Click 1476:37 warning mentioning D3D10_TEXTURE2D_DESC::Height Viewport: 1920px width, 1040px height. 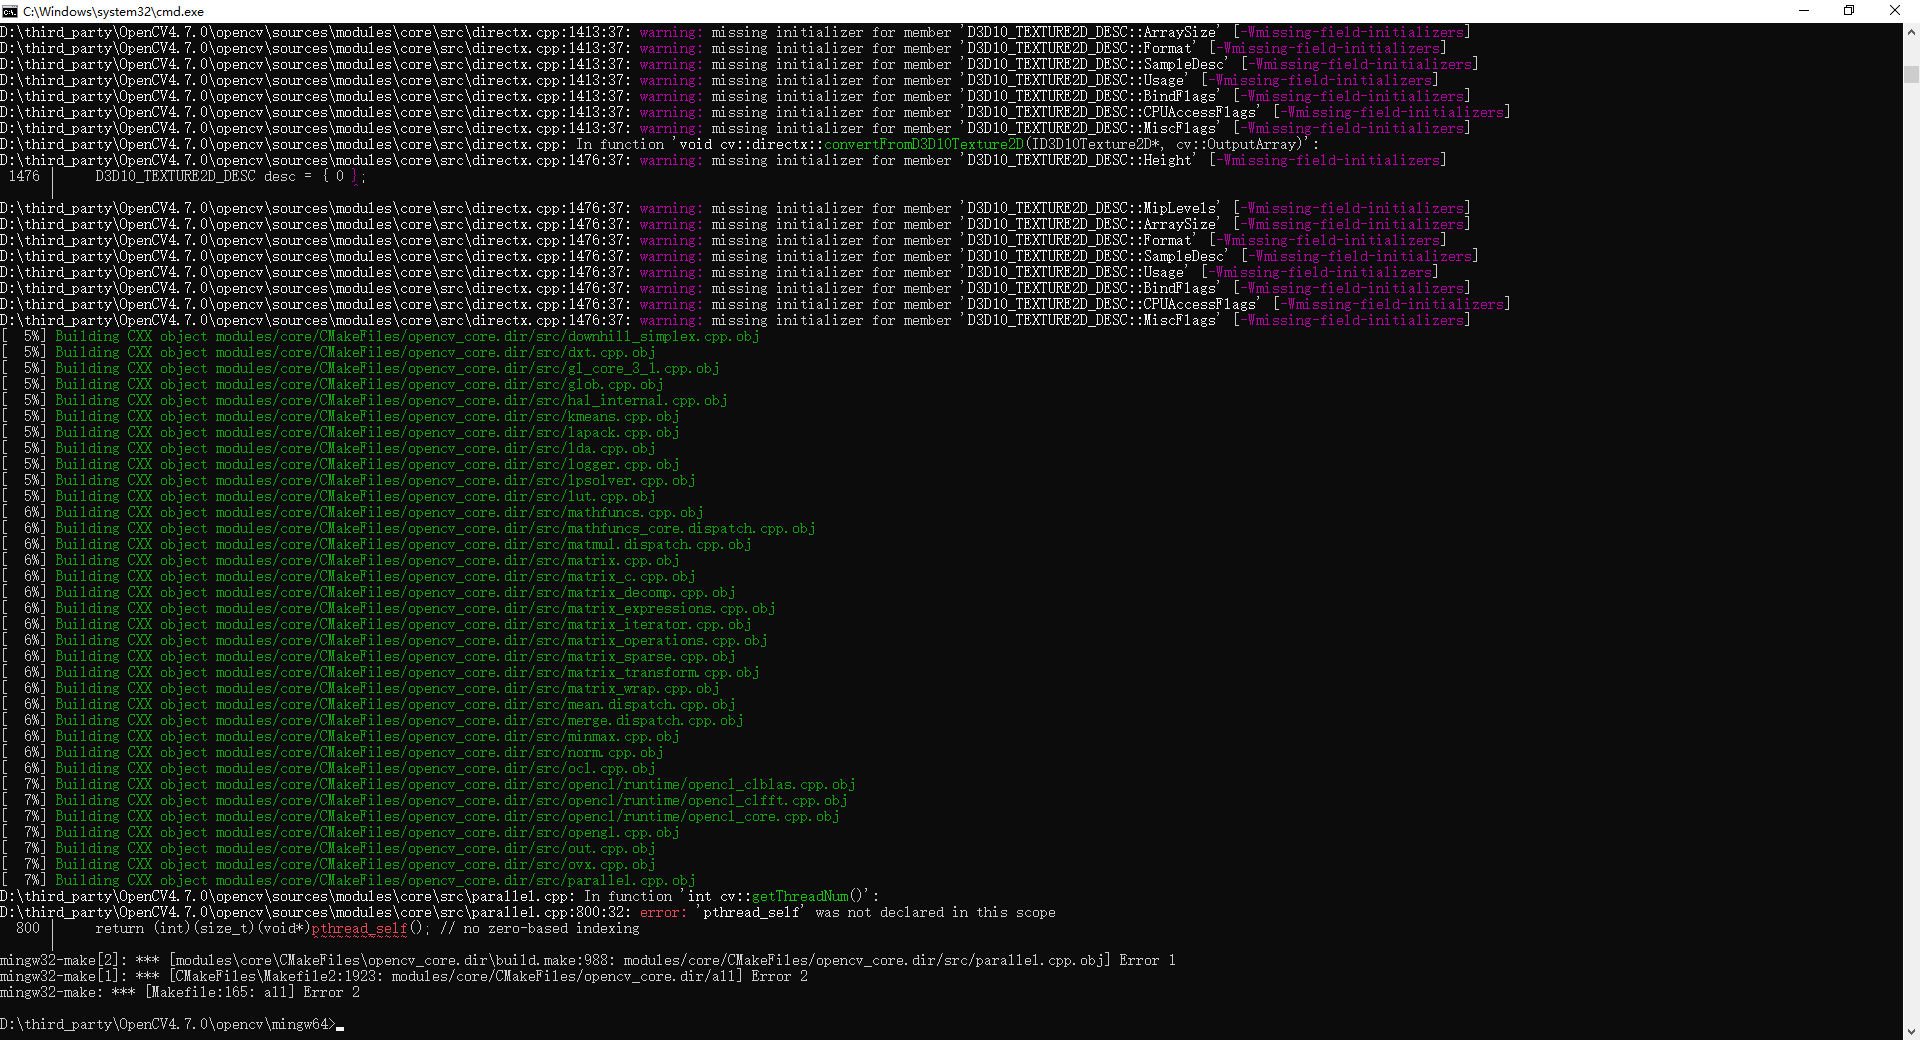pyautogui.click(x=724, y=160)
